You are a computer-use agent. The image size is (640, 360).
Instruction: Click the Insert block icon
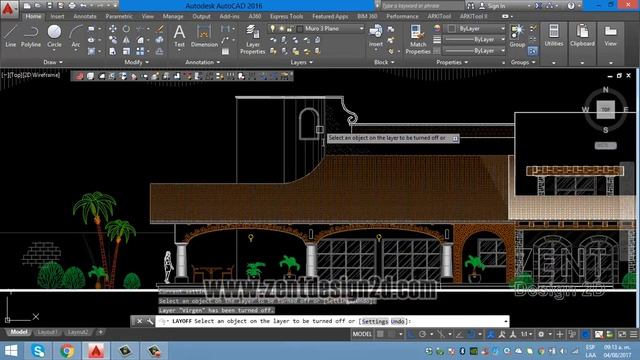[376, 36]
